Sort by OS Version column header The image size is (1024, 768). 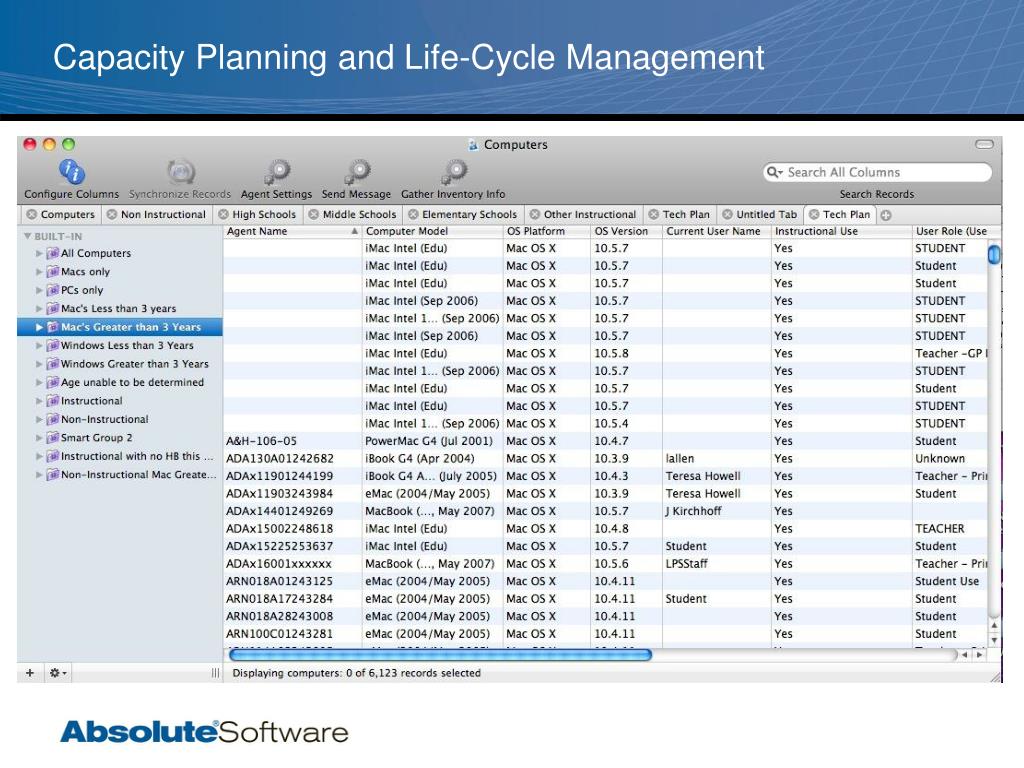tap(626, 231)
